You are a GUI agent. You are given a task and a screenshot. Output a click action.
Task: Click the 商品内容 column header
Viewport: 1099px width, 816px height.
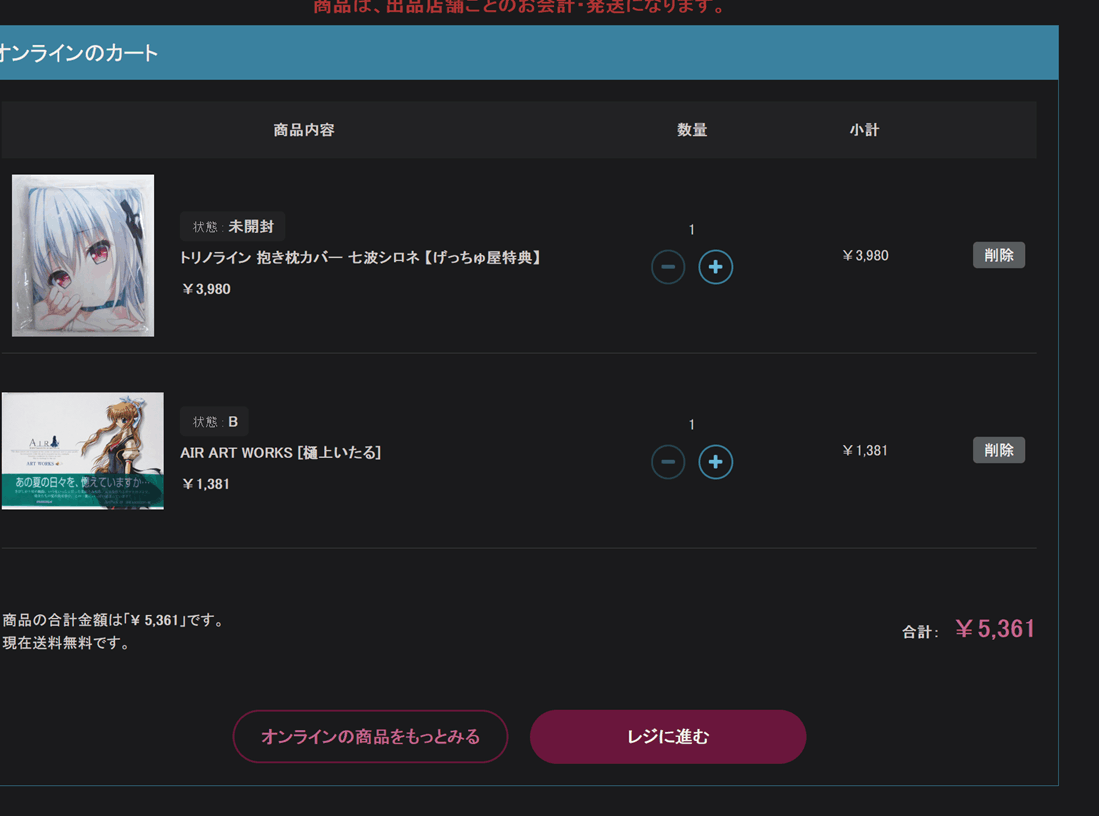(x=304, y=130)
